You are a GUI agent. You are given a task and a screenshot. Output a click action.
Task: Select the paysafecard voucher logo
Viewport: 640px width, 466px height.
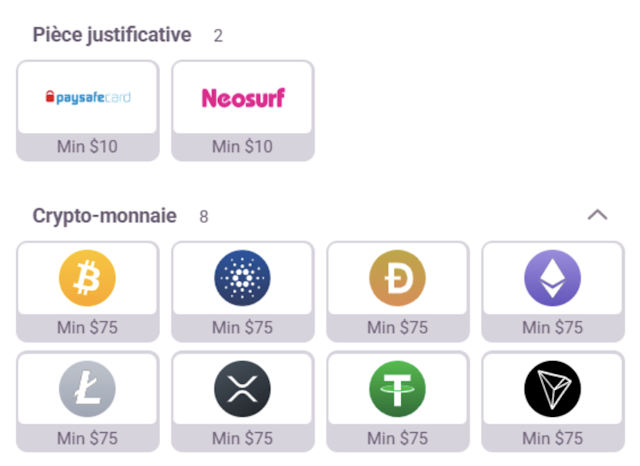(87, 97)
